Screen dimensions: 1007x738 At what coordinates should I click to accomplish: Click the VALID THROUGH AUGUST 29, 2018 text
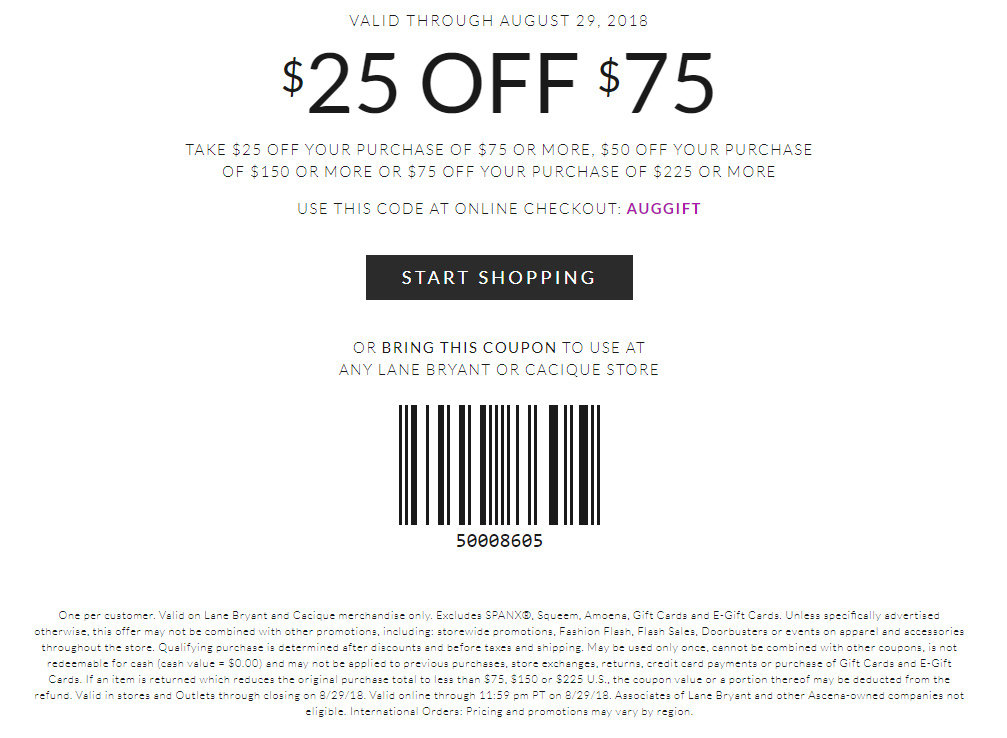(499, 21)
